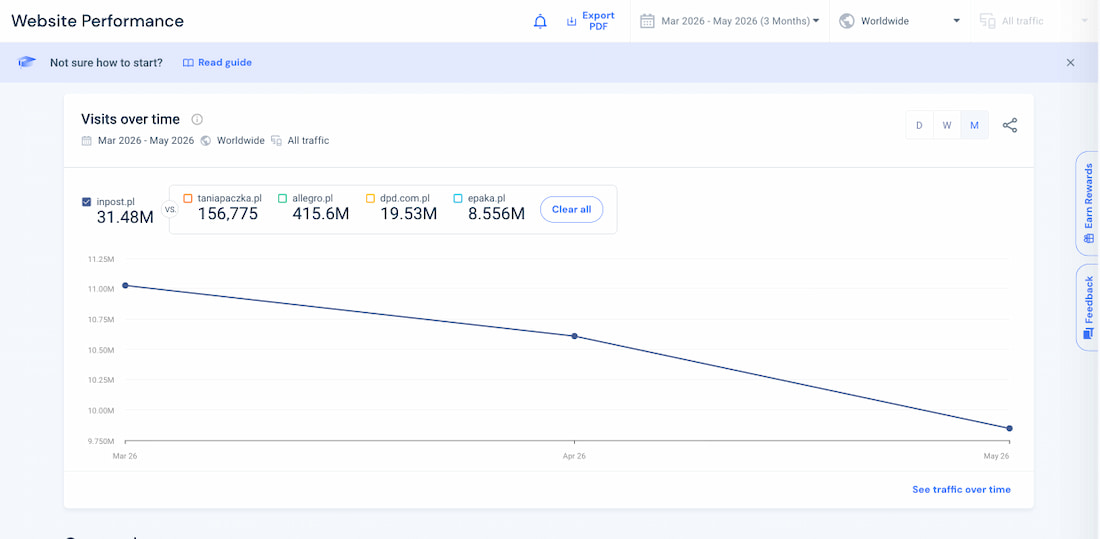1100x539 pixels.
Task: Dismiss the 'Not sure how to start?' banner
Action: (1071, 62)
